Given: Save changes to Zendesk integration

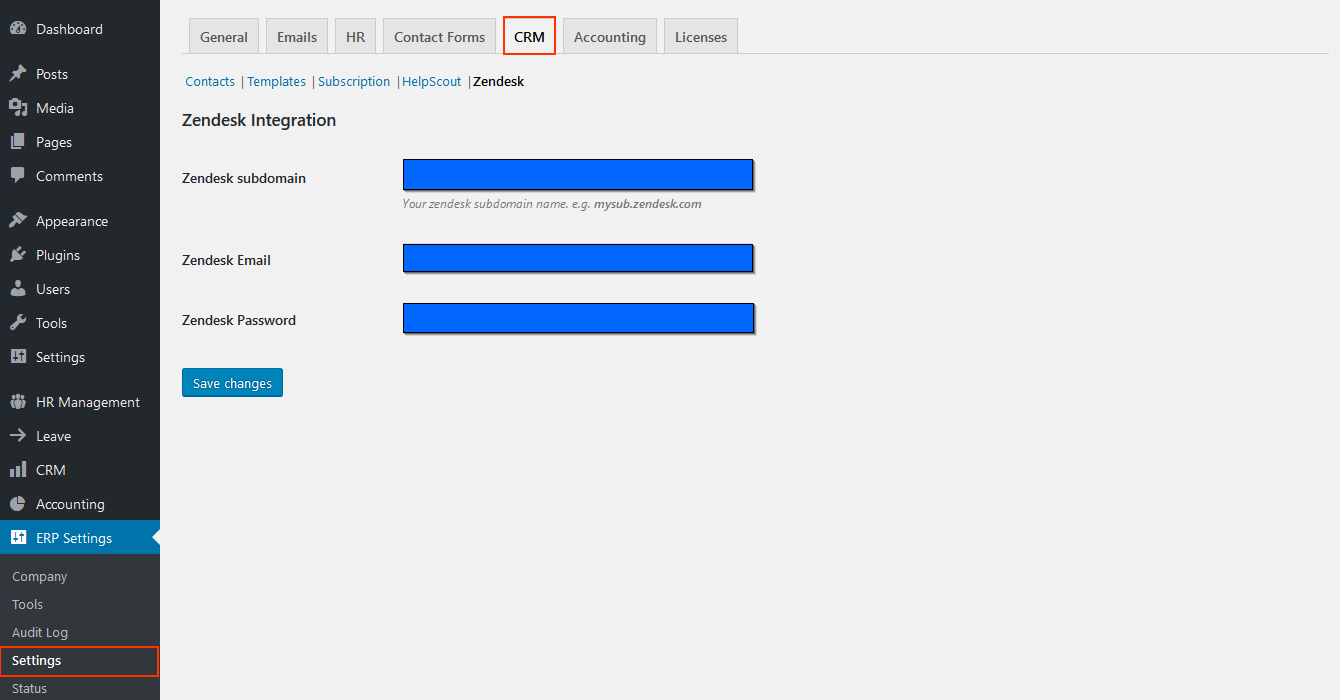Looking at the screenshot, I should click(x=232, y=383).
